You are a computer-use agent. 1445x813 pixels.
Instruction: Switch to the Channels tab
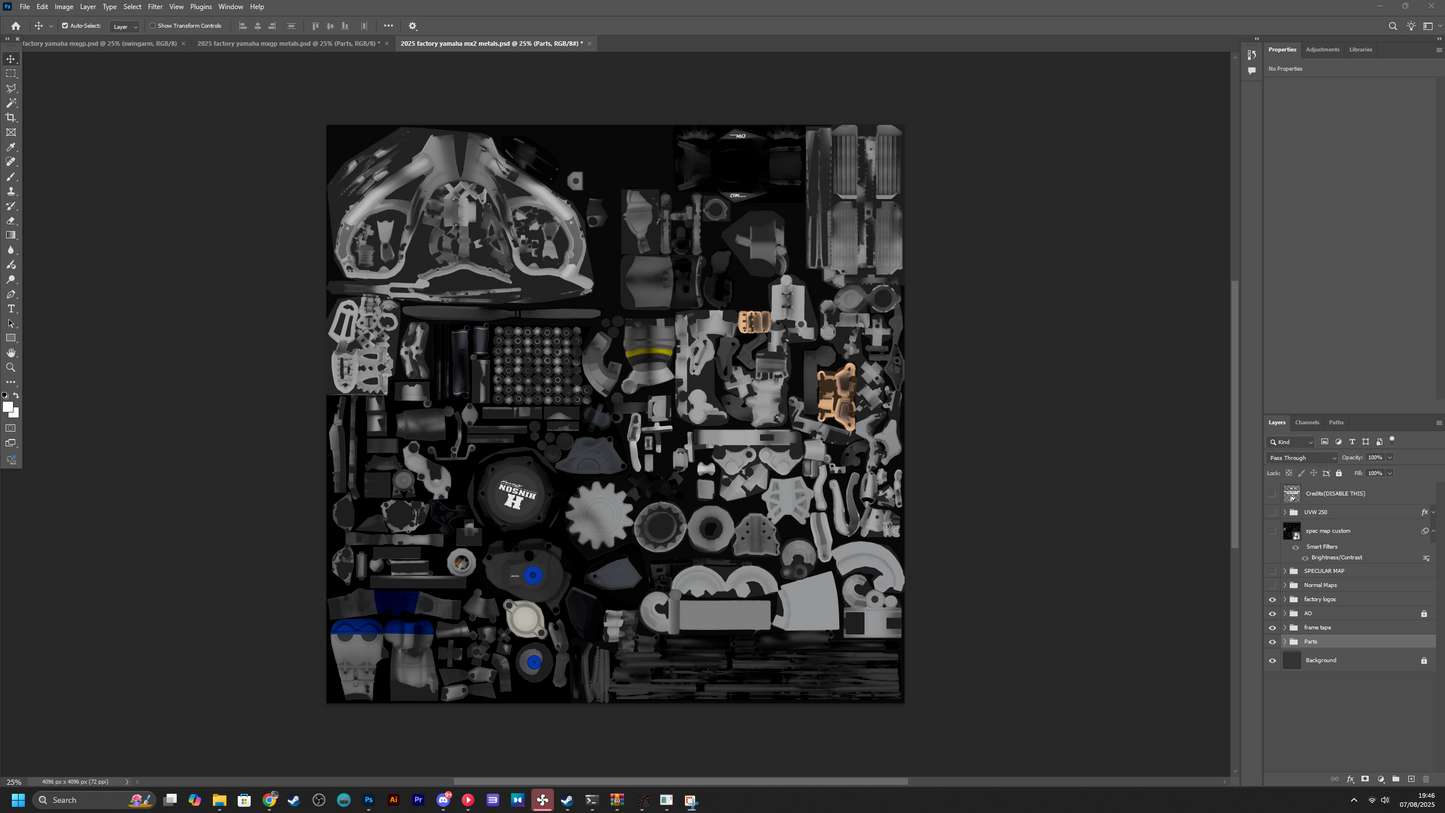[1307, 422]
